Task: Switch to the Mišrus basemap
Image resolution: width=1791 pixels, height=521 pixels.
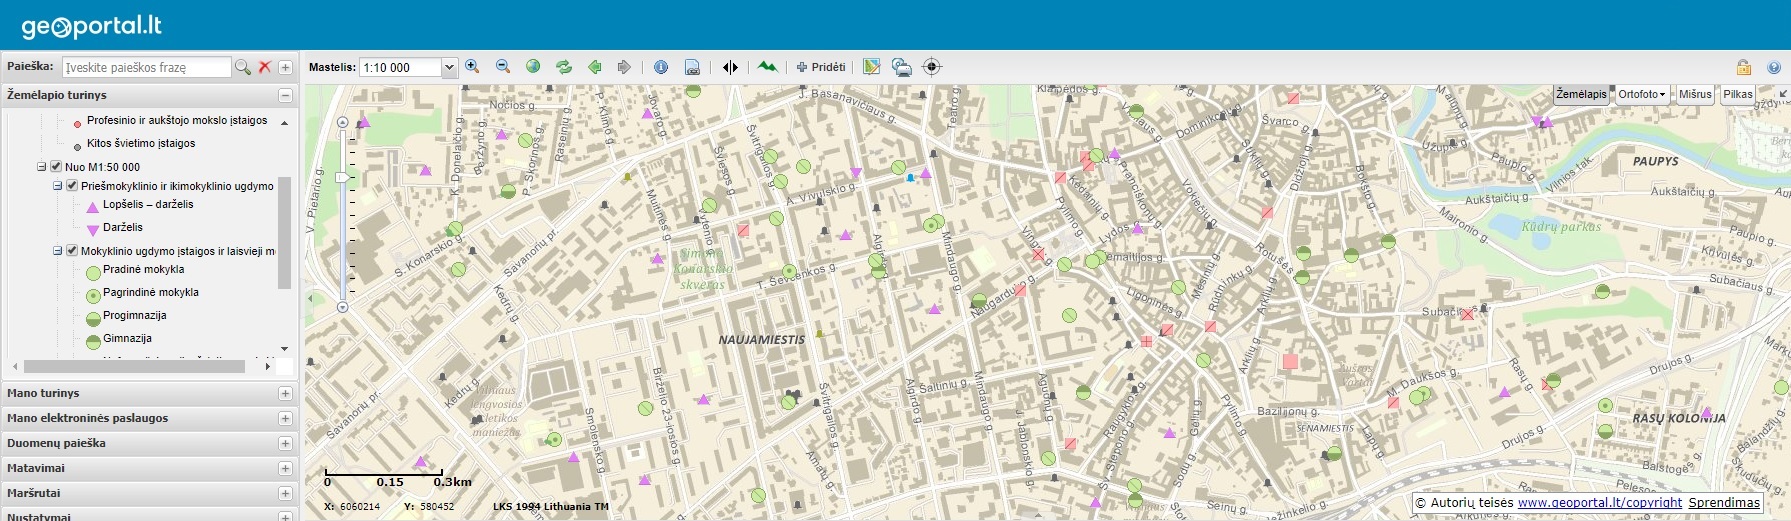Action: pos(1695,94)
